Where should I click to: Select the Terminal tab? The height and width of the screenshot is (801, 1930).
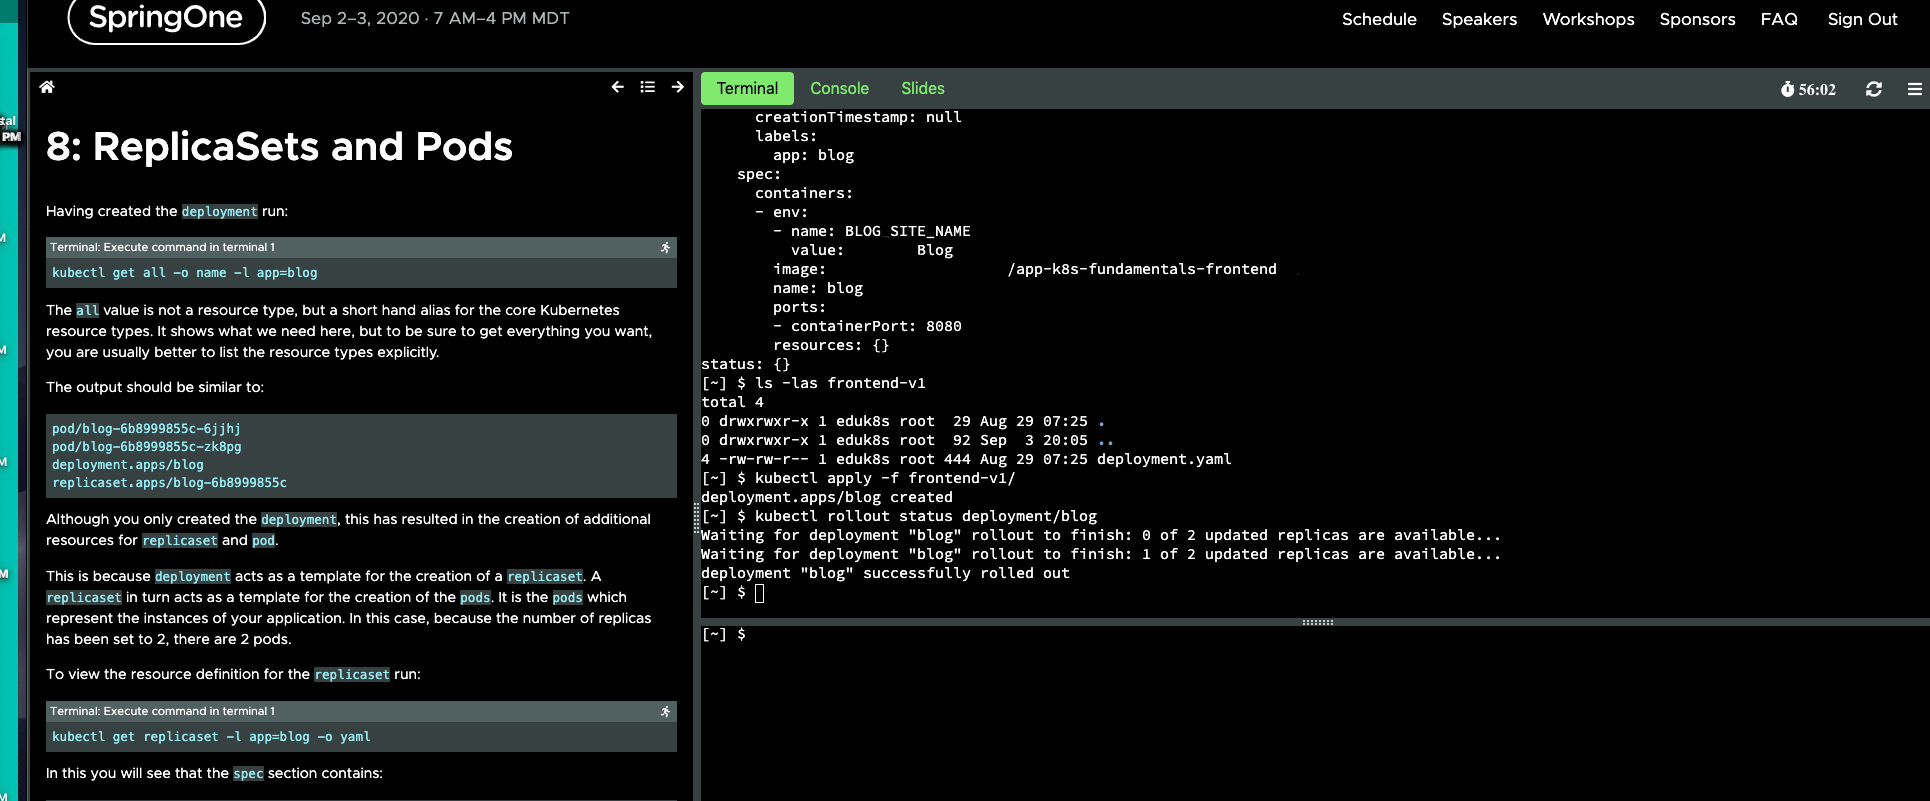(747, 88)
